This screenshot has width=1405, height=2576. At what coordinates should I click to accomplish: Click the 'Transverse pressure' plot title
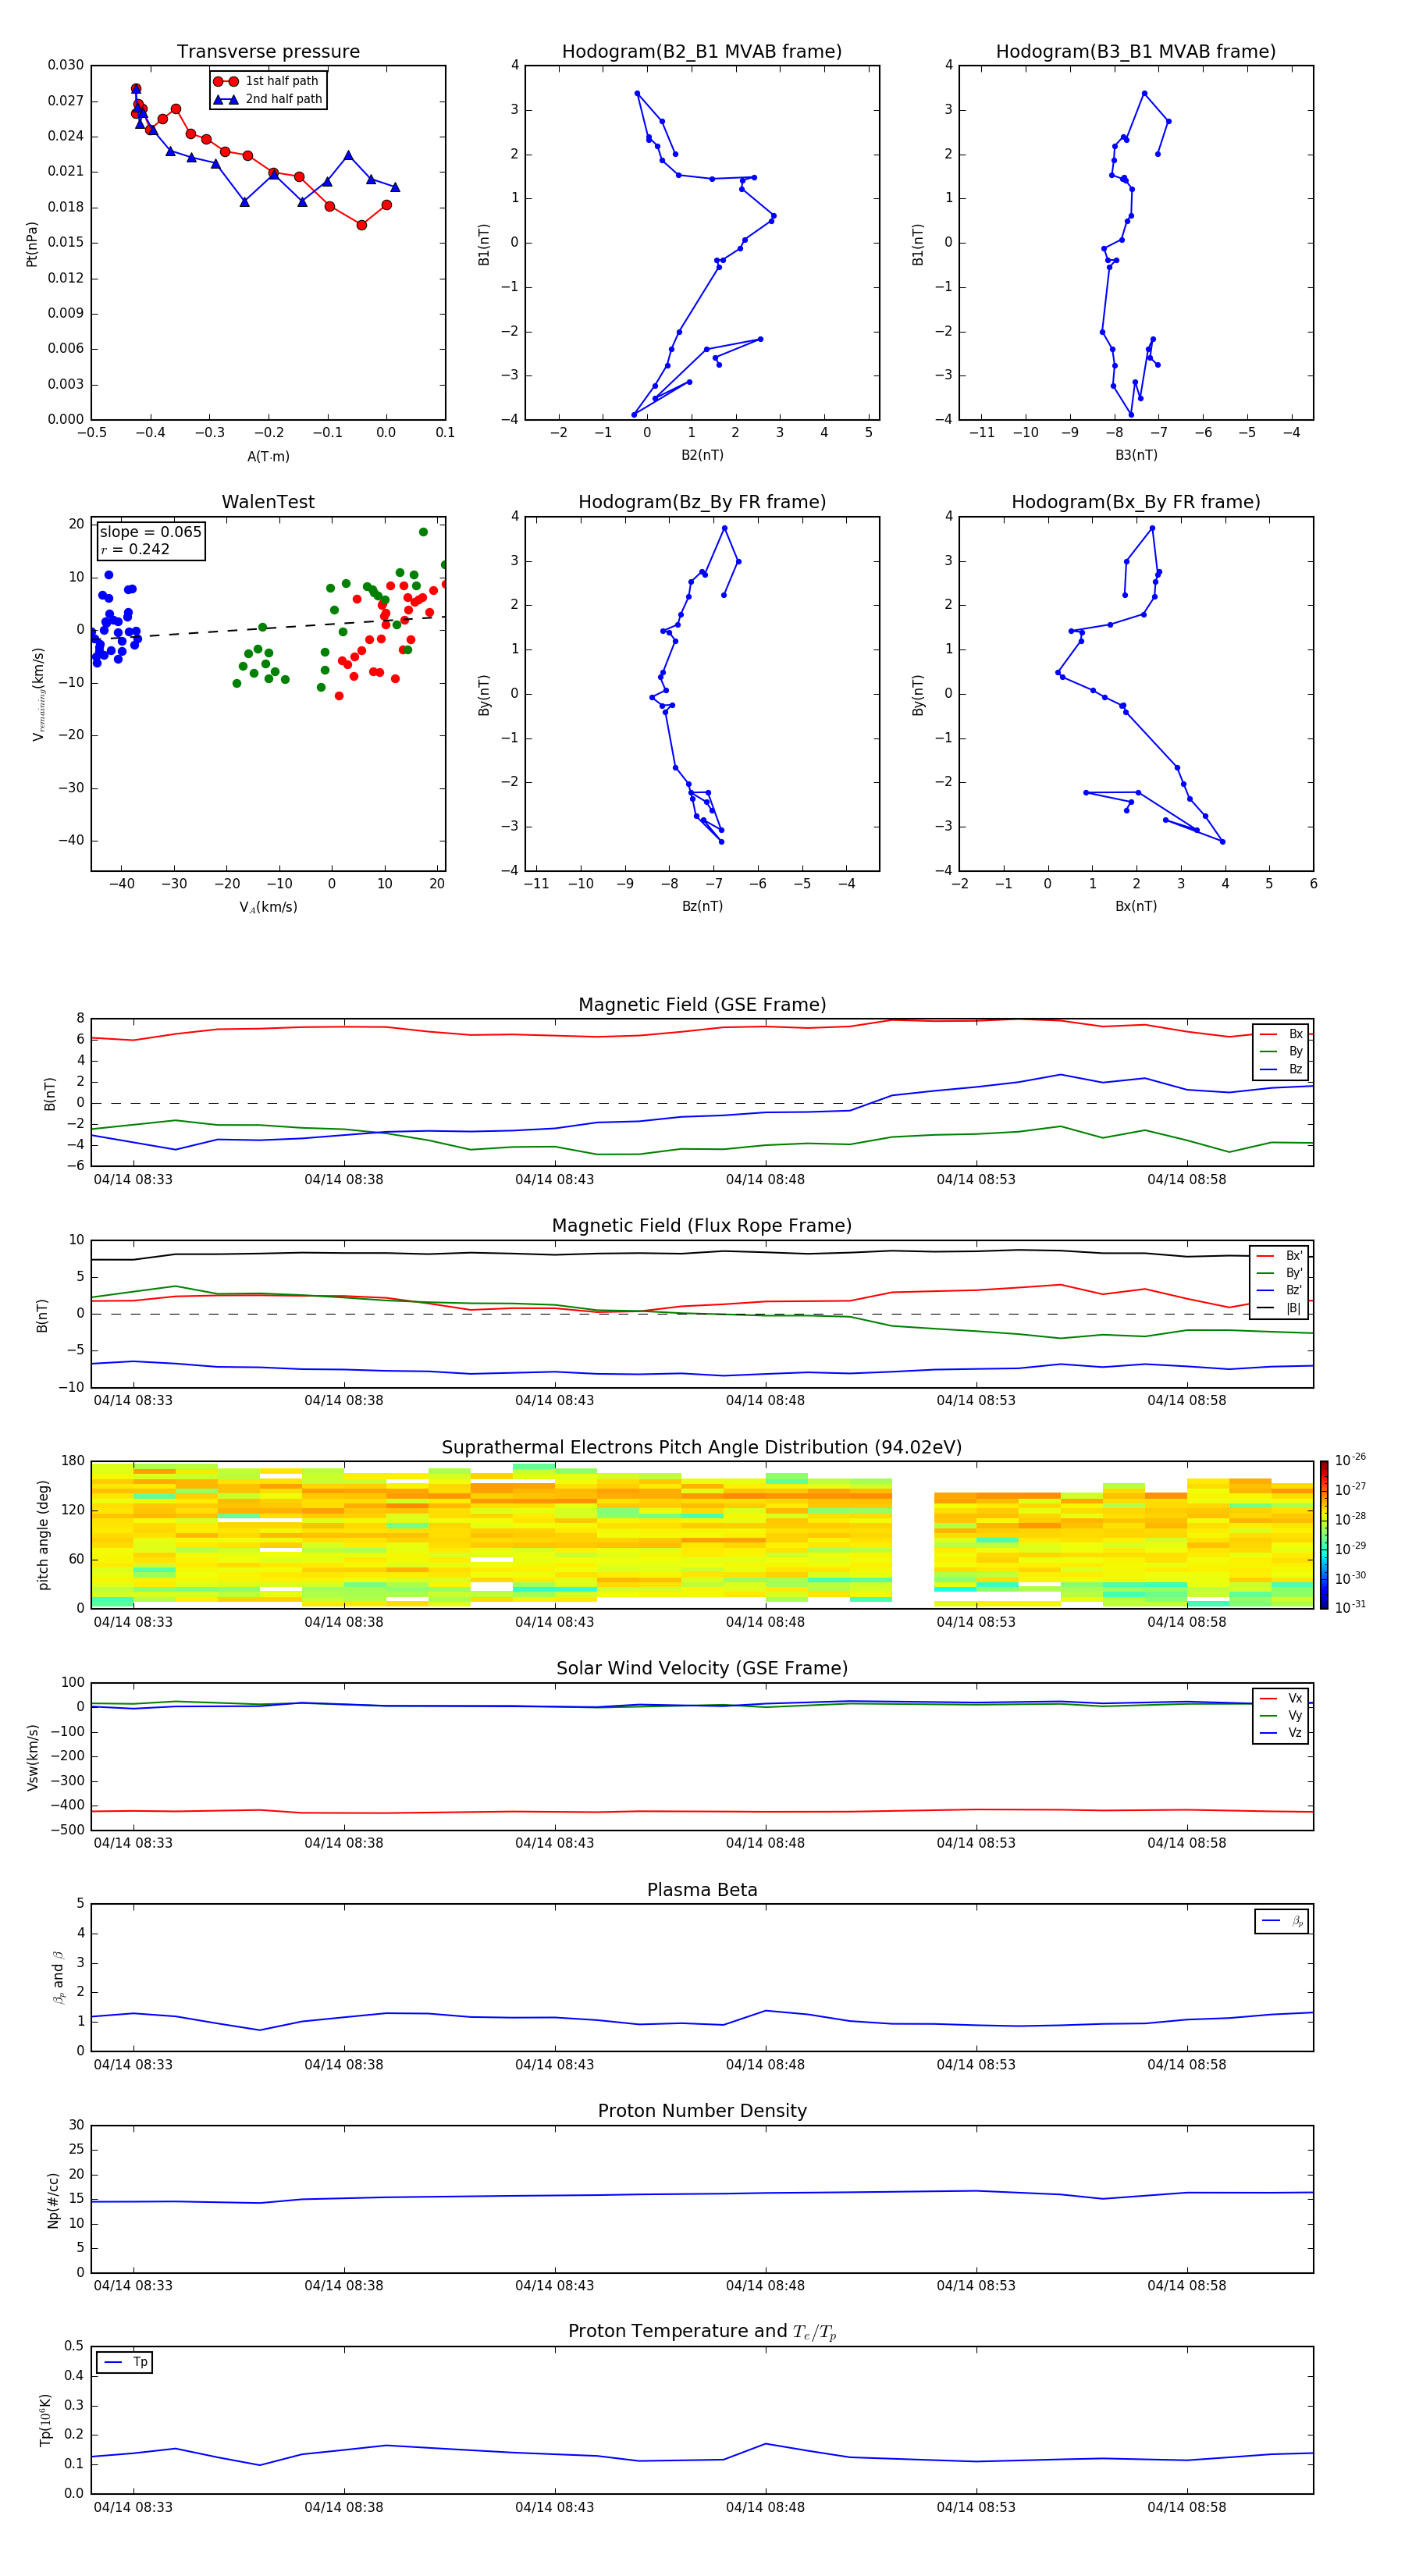tap(268, 52)
